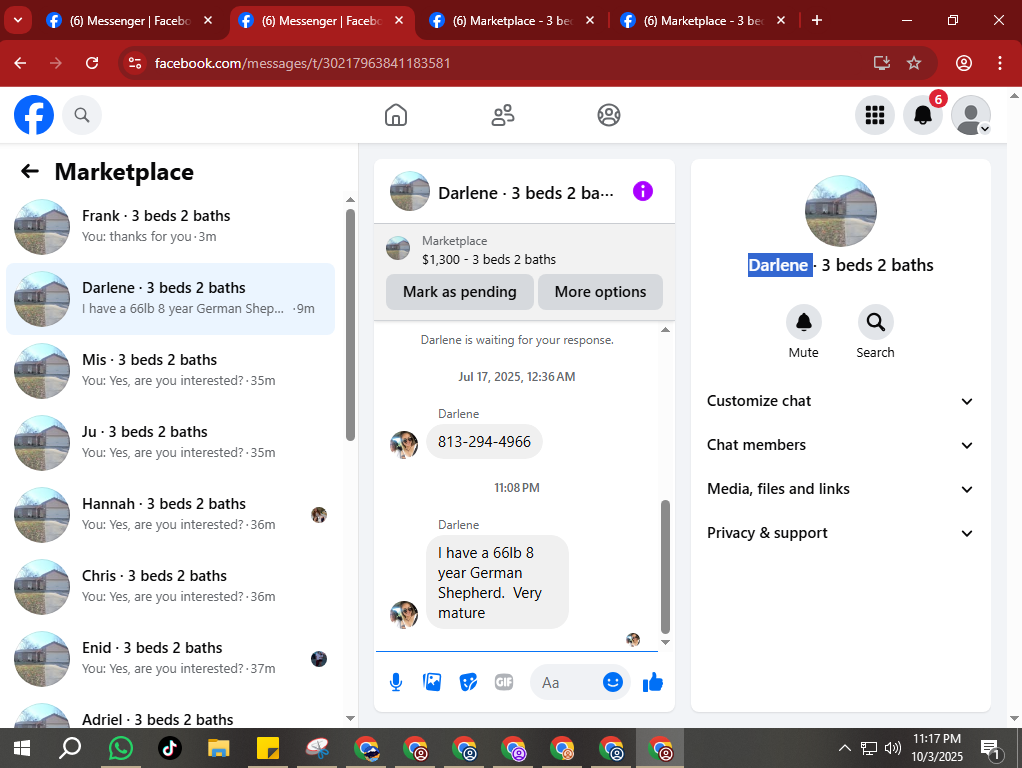Expand Customize chat section
Image resolution: width=1022 pixels, height=768 pixels.
coord(840,401)
